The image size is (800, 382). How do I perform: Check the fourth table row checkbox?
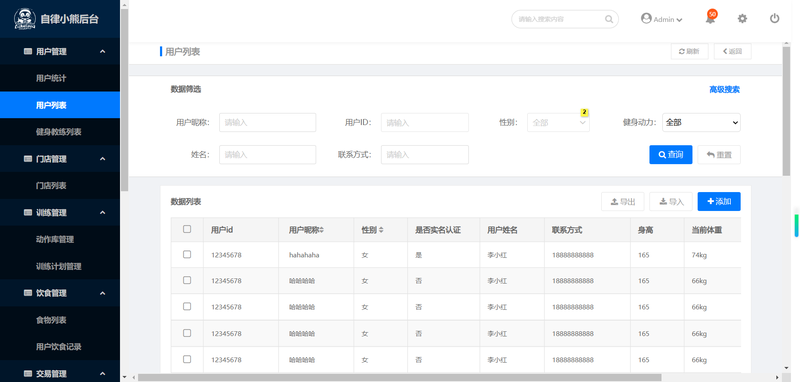[187, 333]
